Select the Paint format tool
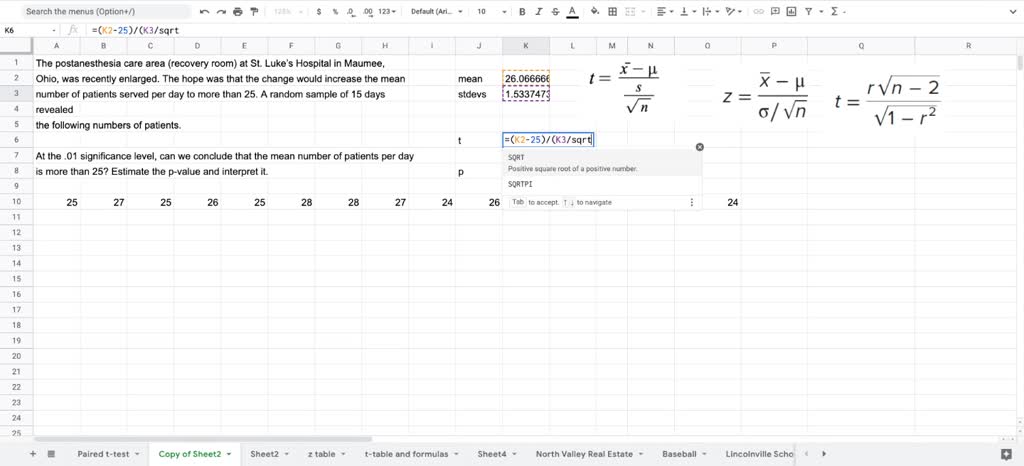The width and height of the screenshot is (1024, 466). pyautogui.click(x=253, y=12)
